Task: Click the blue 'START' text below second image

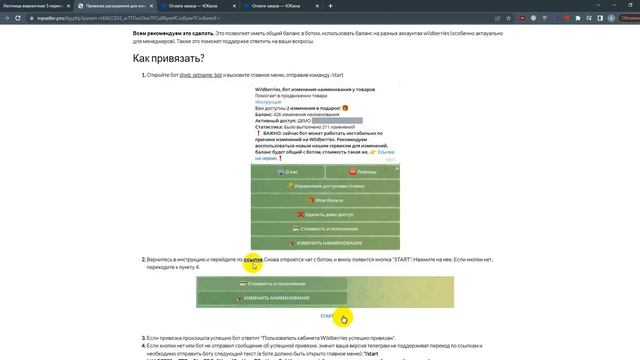Action: click(x=327, y=316)
